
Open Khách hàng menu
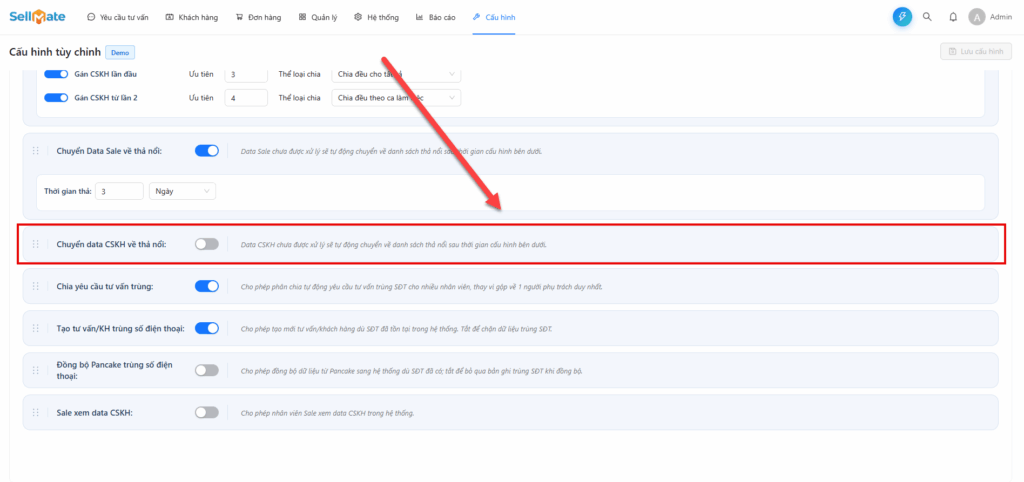click(192, 18)
